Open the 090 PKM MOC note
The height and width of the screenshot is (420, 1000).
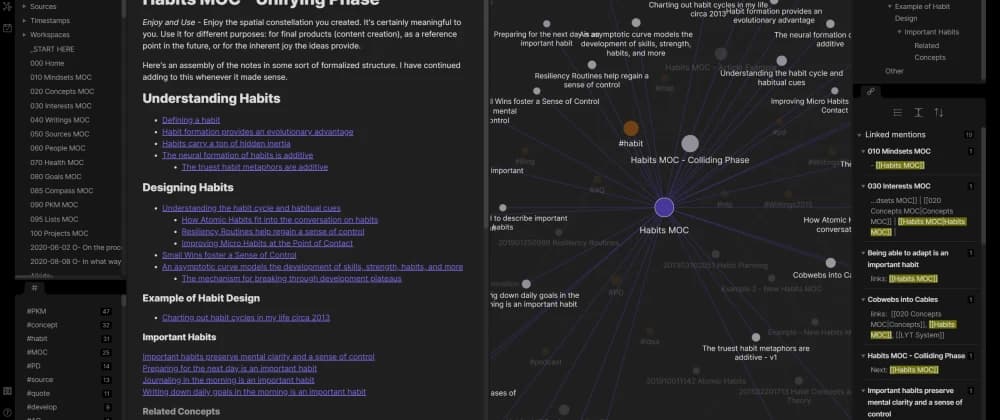pyautogui.click(x=58, y=204)
